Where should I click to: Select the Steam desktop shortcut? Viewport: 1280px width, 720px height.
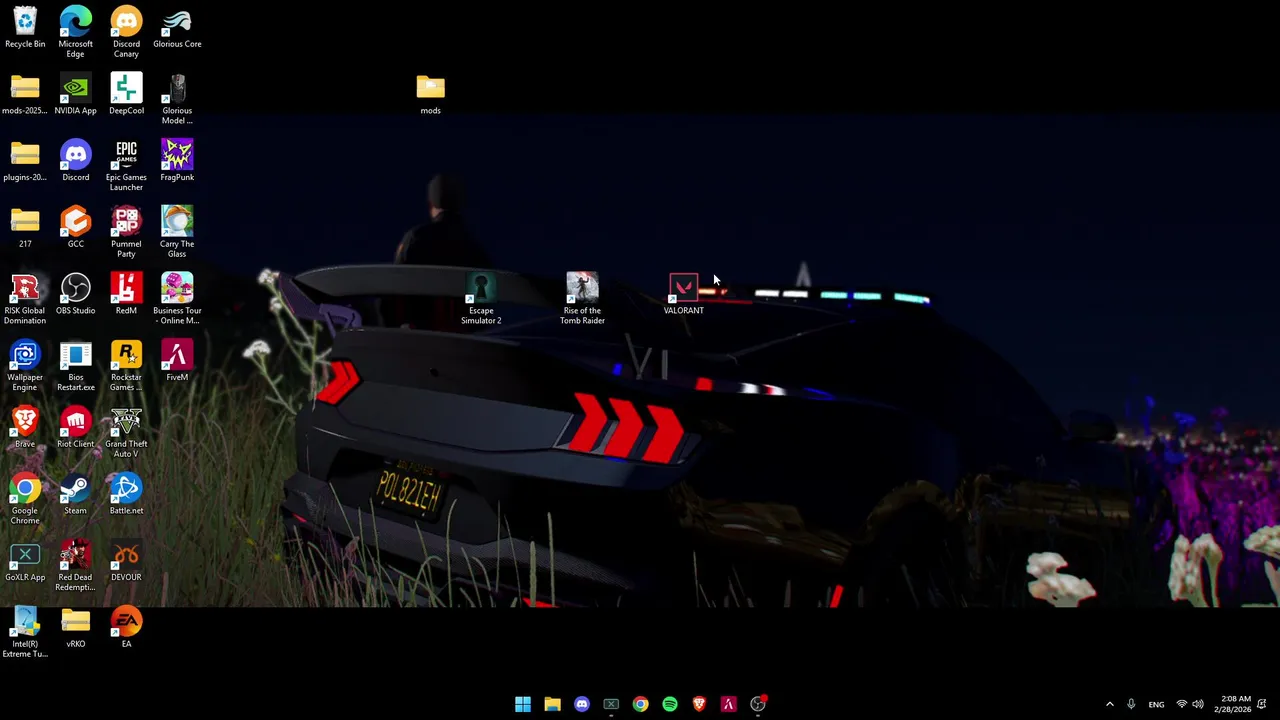pos(75,495)
